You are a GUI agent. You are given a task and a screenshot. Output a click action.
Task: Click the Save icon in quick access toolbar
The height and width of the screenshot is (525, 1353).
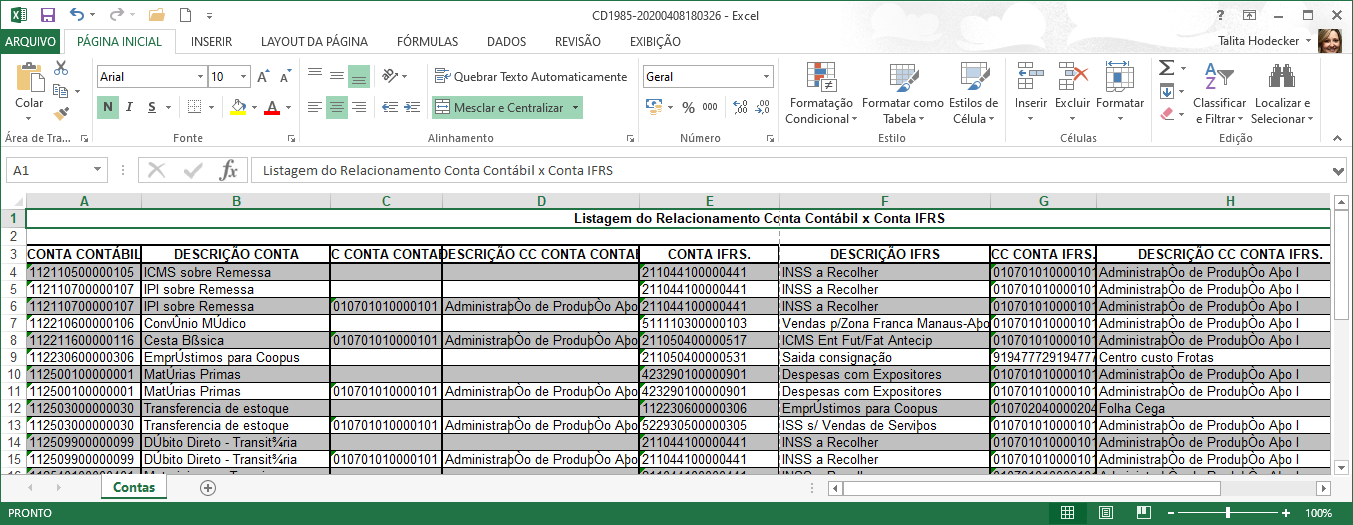[x=47, y=15]
